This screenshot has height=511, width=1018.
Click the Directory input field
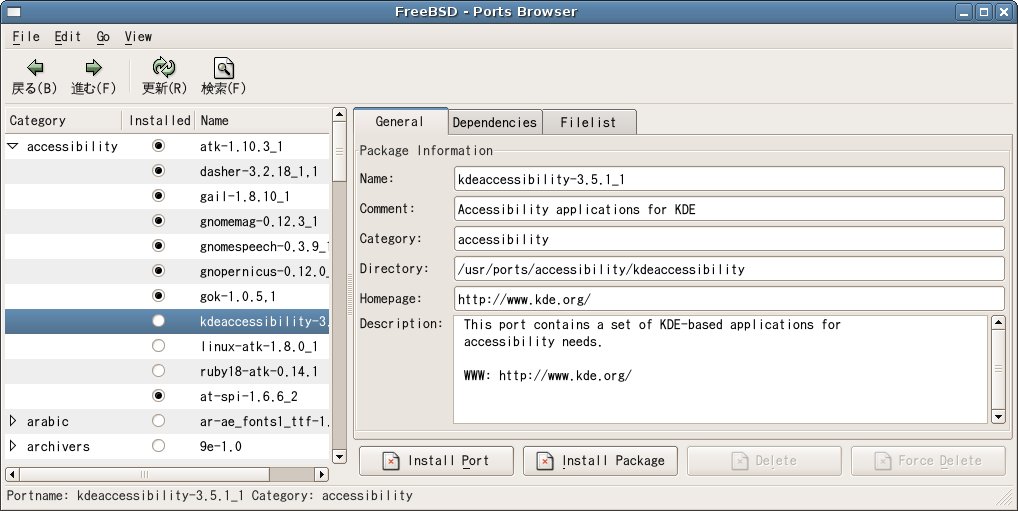tap(729, 269)
